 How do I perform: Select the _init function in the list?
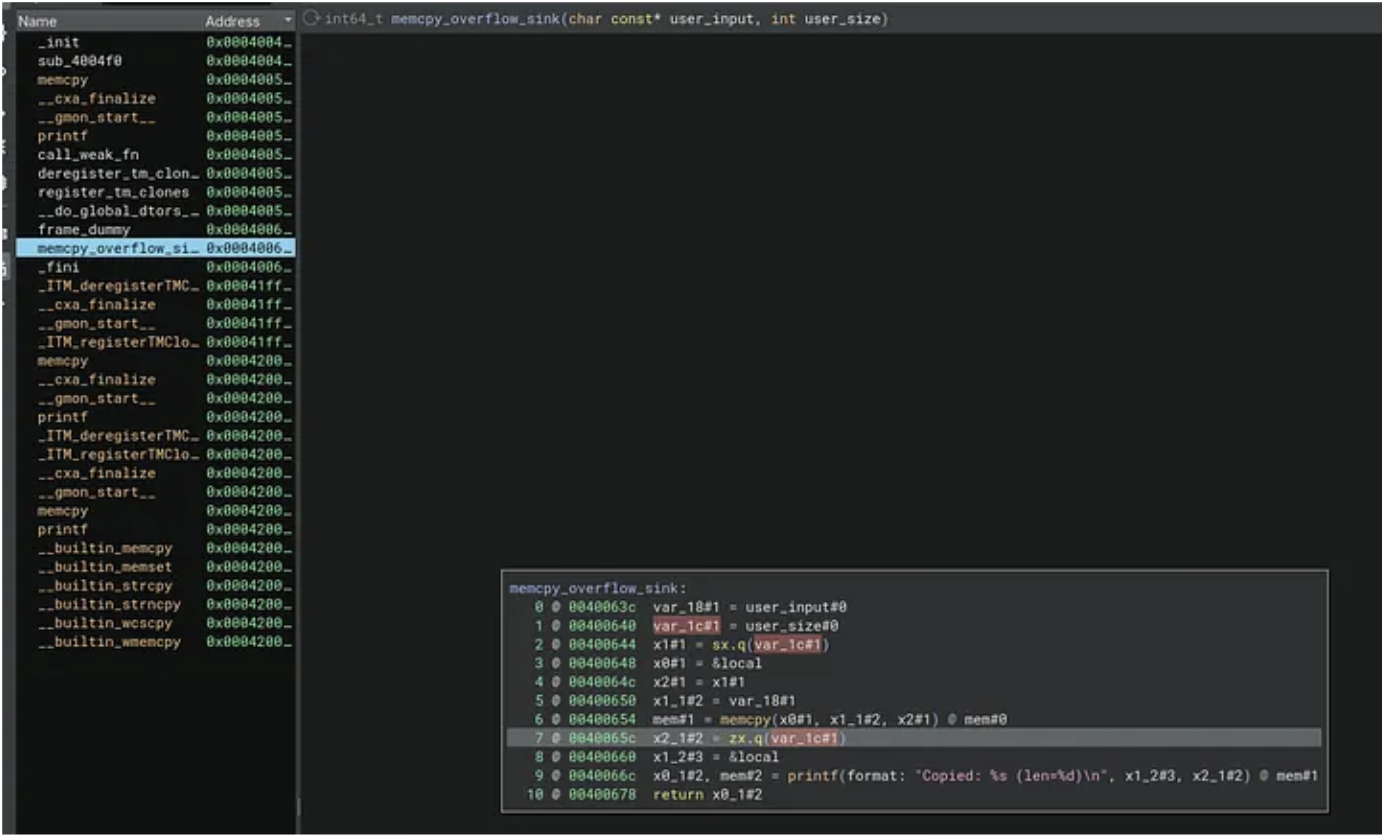click(58, 42)
